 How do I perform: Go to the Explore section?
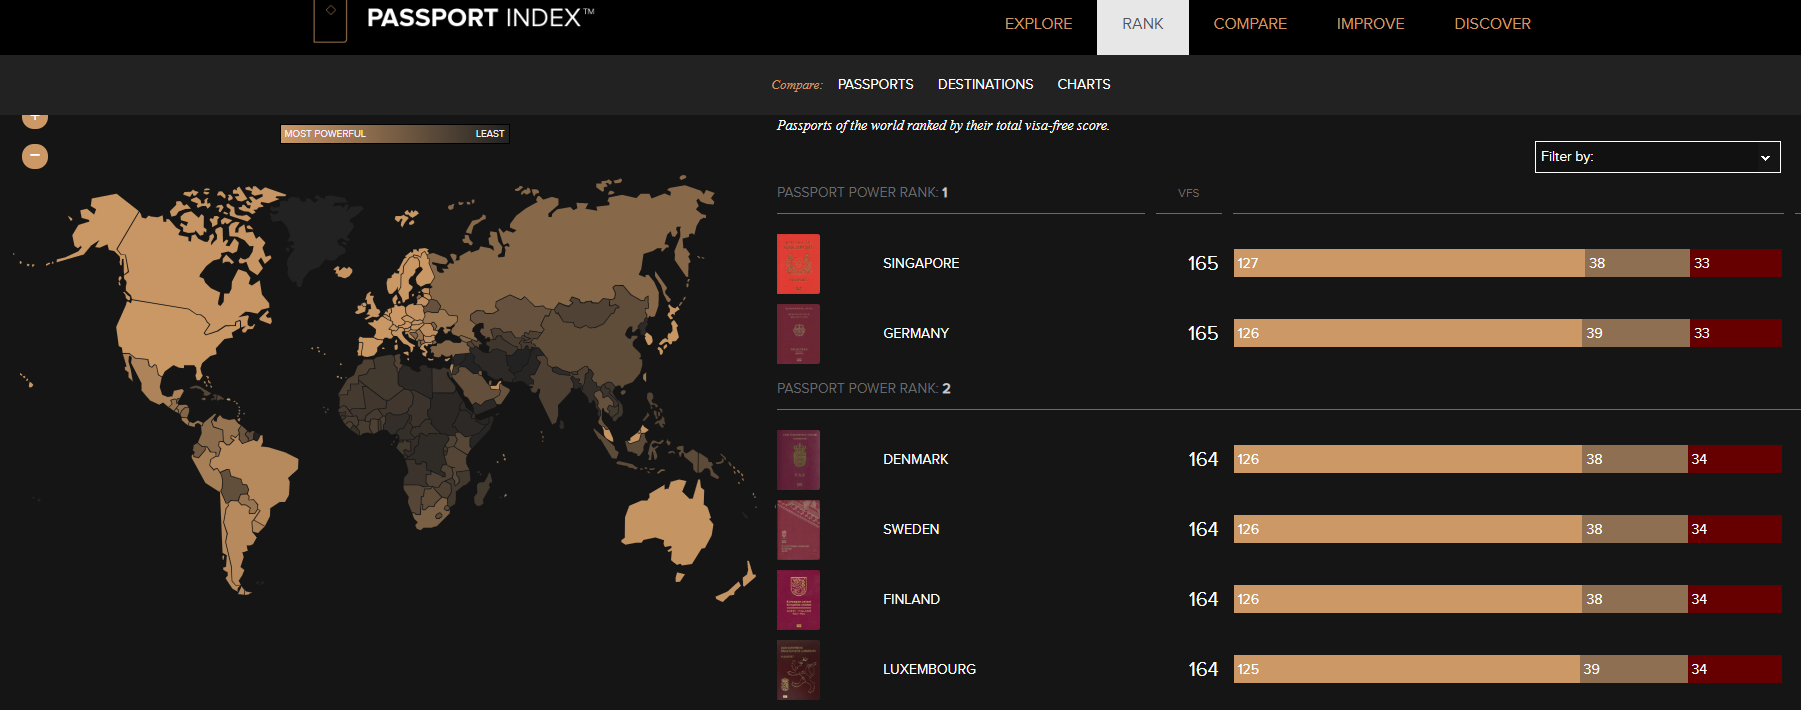[x=1038, y=24]
